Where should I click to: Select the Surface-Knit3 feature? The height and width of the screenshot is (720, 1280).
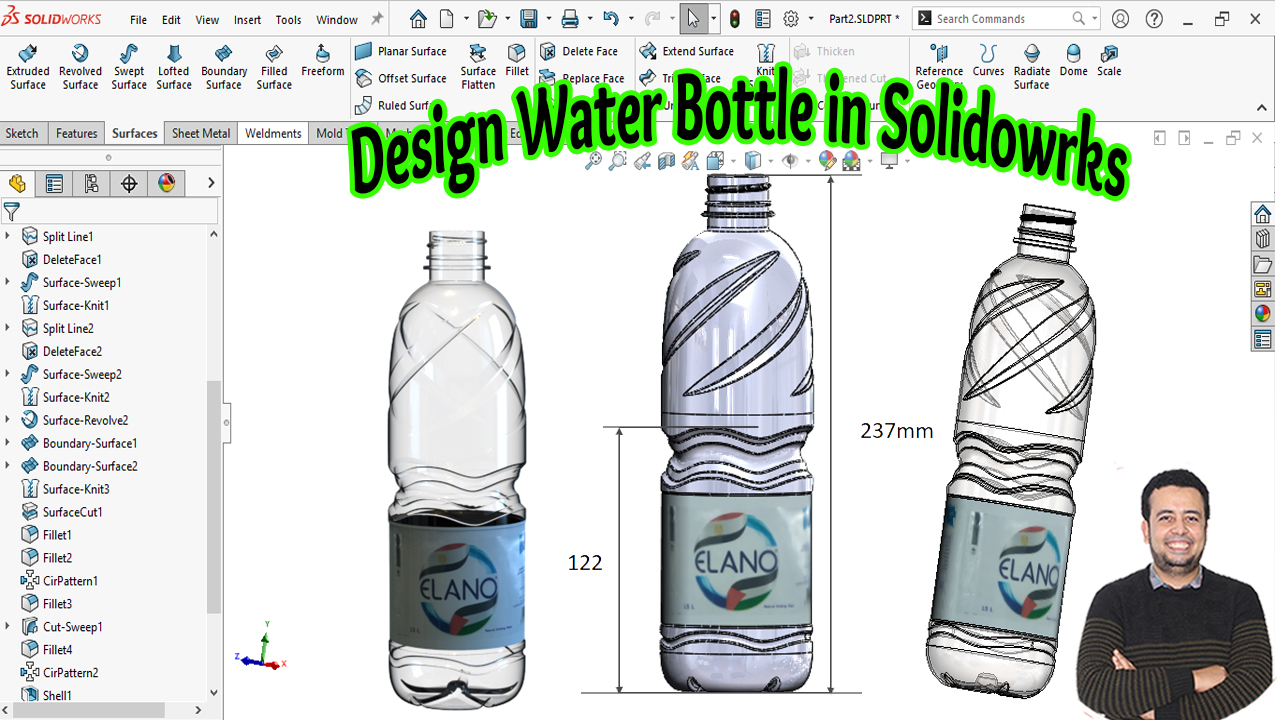pos(65,489)
